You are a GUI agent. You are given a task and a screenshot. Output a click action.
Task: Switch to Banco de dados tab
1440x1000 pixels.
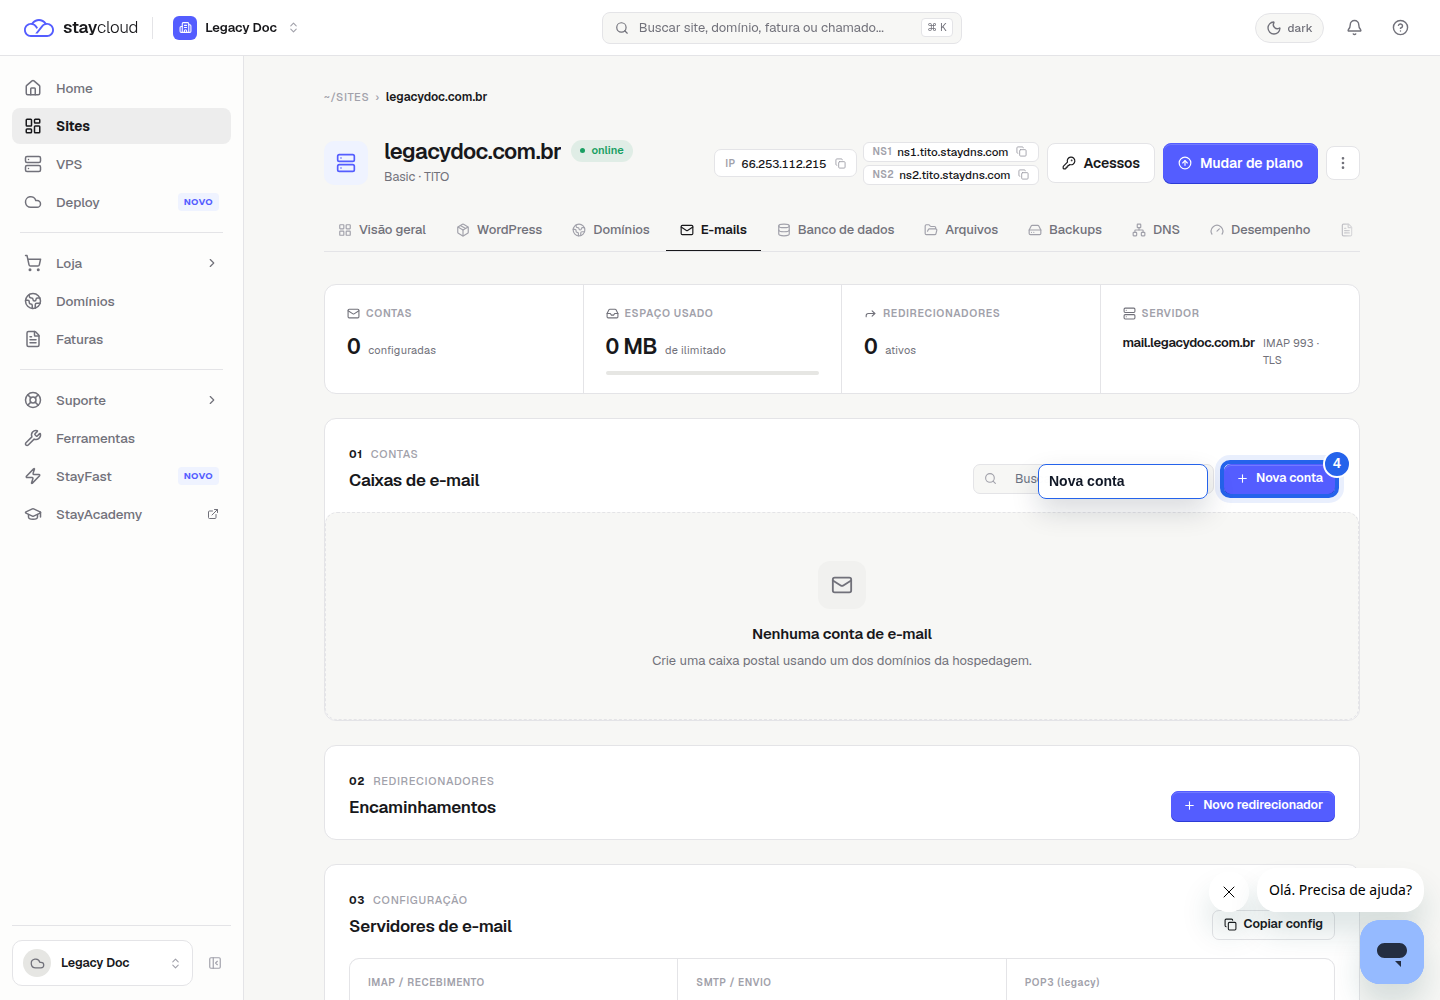click(x=836, y=230)
